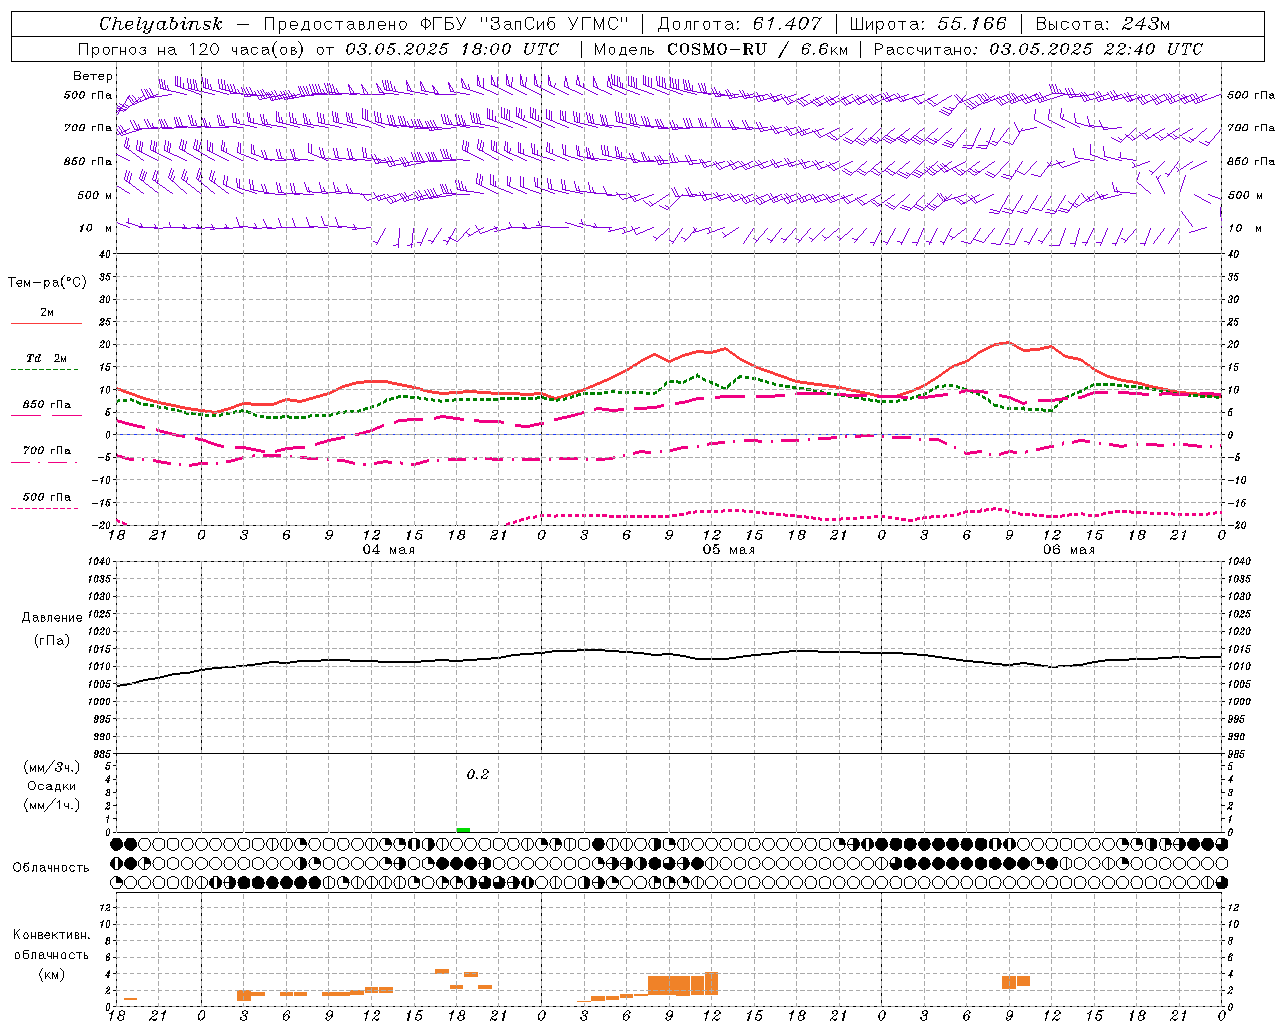This screenshot has width=1280, height=1024.
Task: Click the green precipitation bar below 0.2
Action: (463, 830)
